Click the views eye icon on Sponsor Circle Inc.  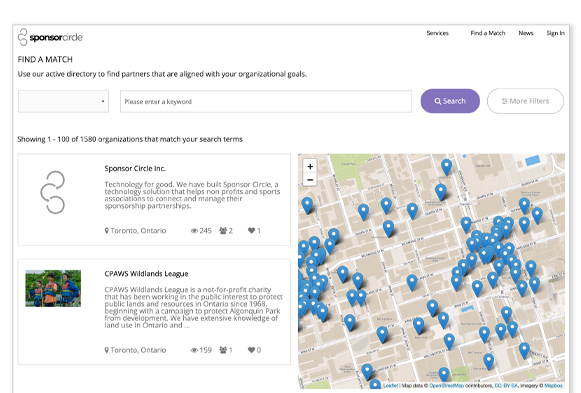[x=194, y=231]
